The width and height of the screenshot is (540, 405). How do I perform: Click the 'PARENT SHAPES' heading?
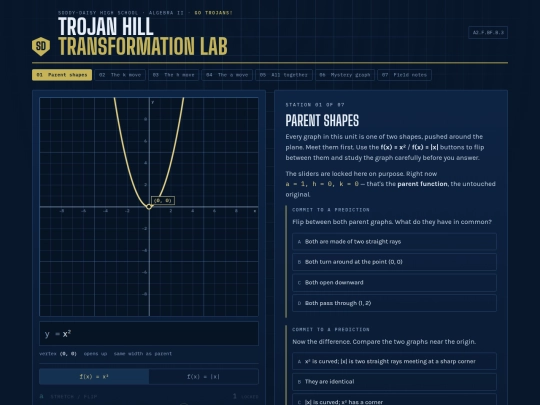(322, 121)
